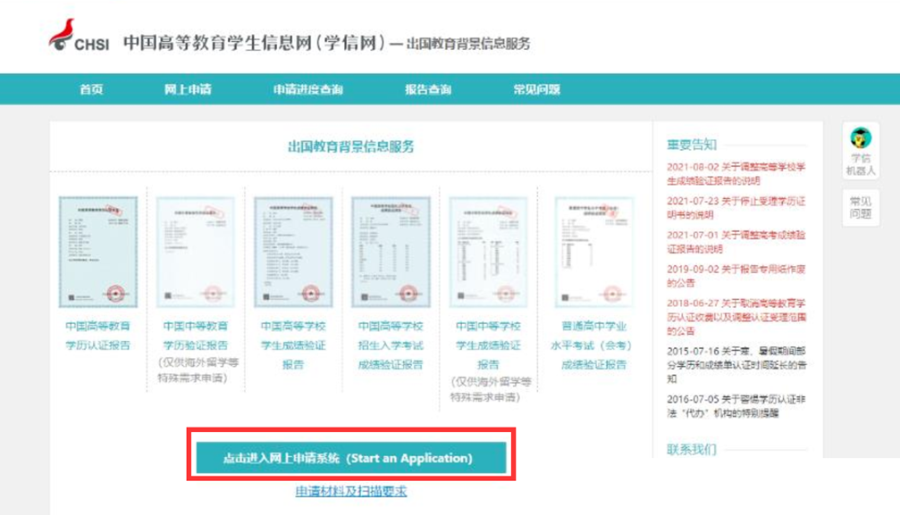Open 普通高中学业水平考试（会考）成绩验证报告 text link
Image resolution: width=900 pixels, height=515 pixels.
[x=594, y=345]
